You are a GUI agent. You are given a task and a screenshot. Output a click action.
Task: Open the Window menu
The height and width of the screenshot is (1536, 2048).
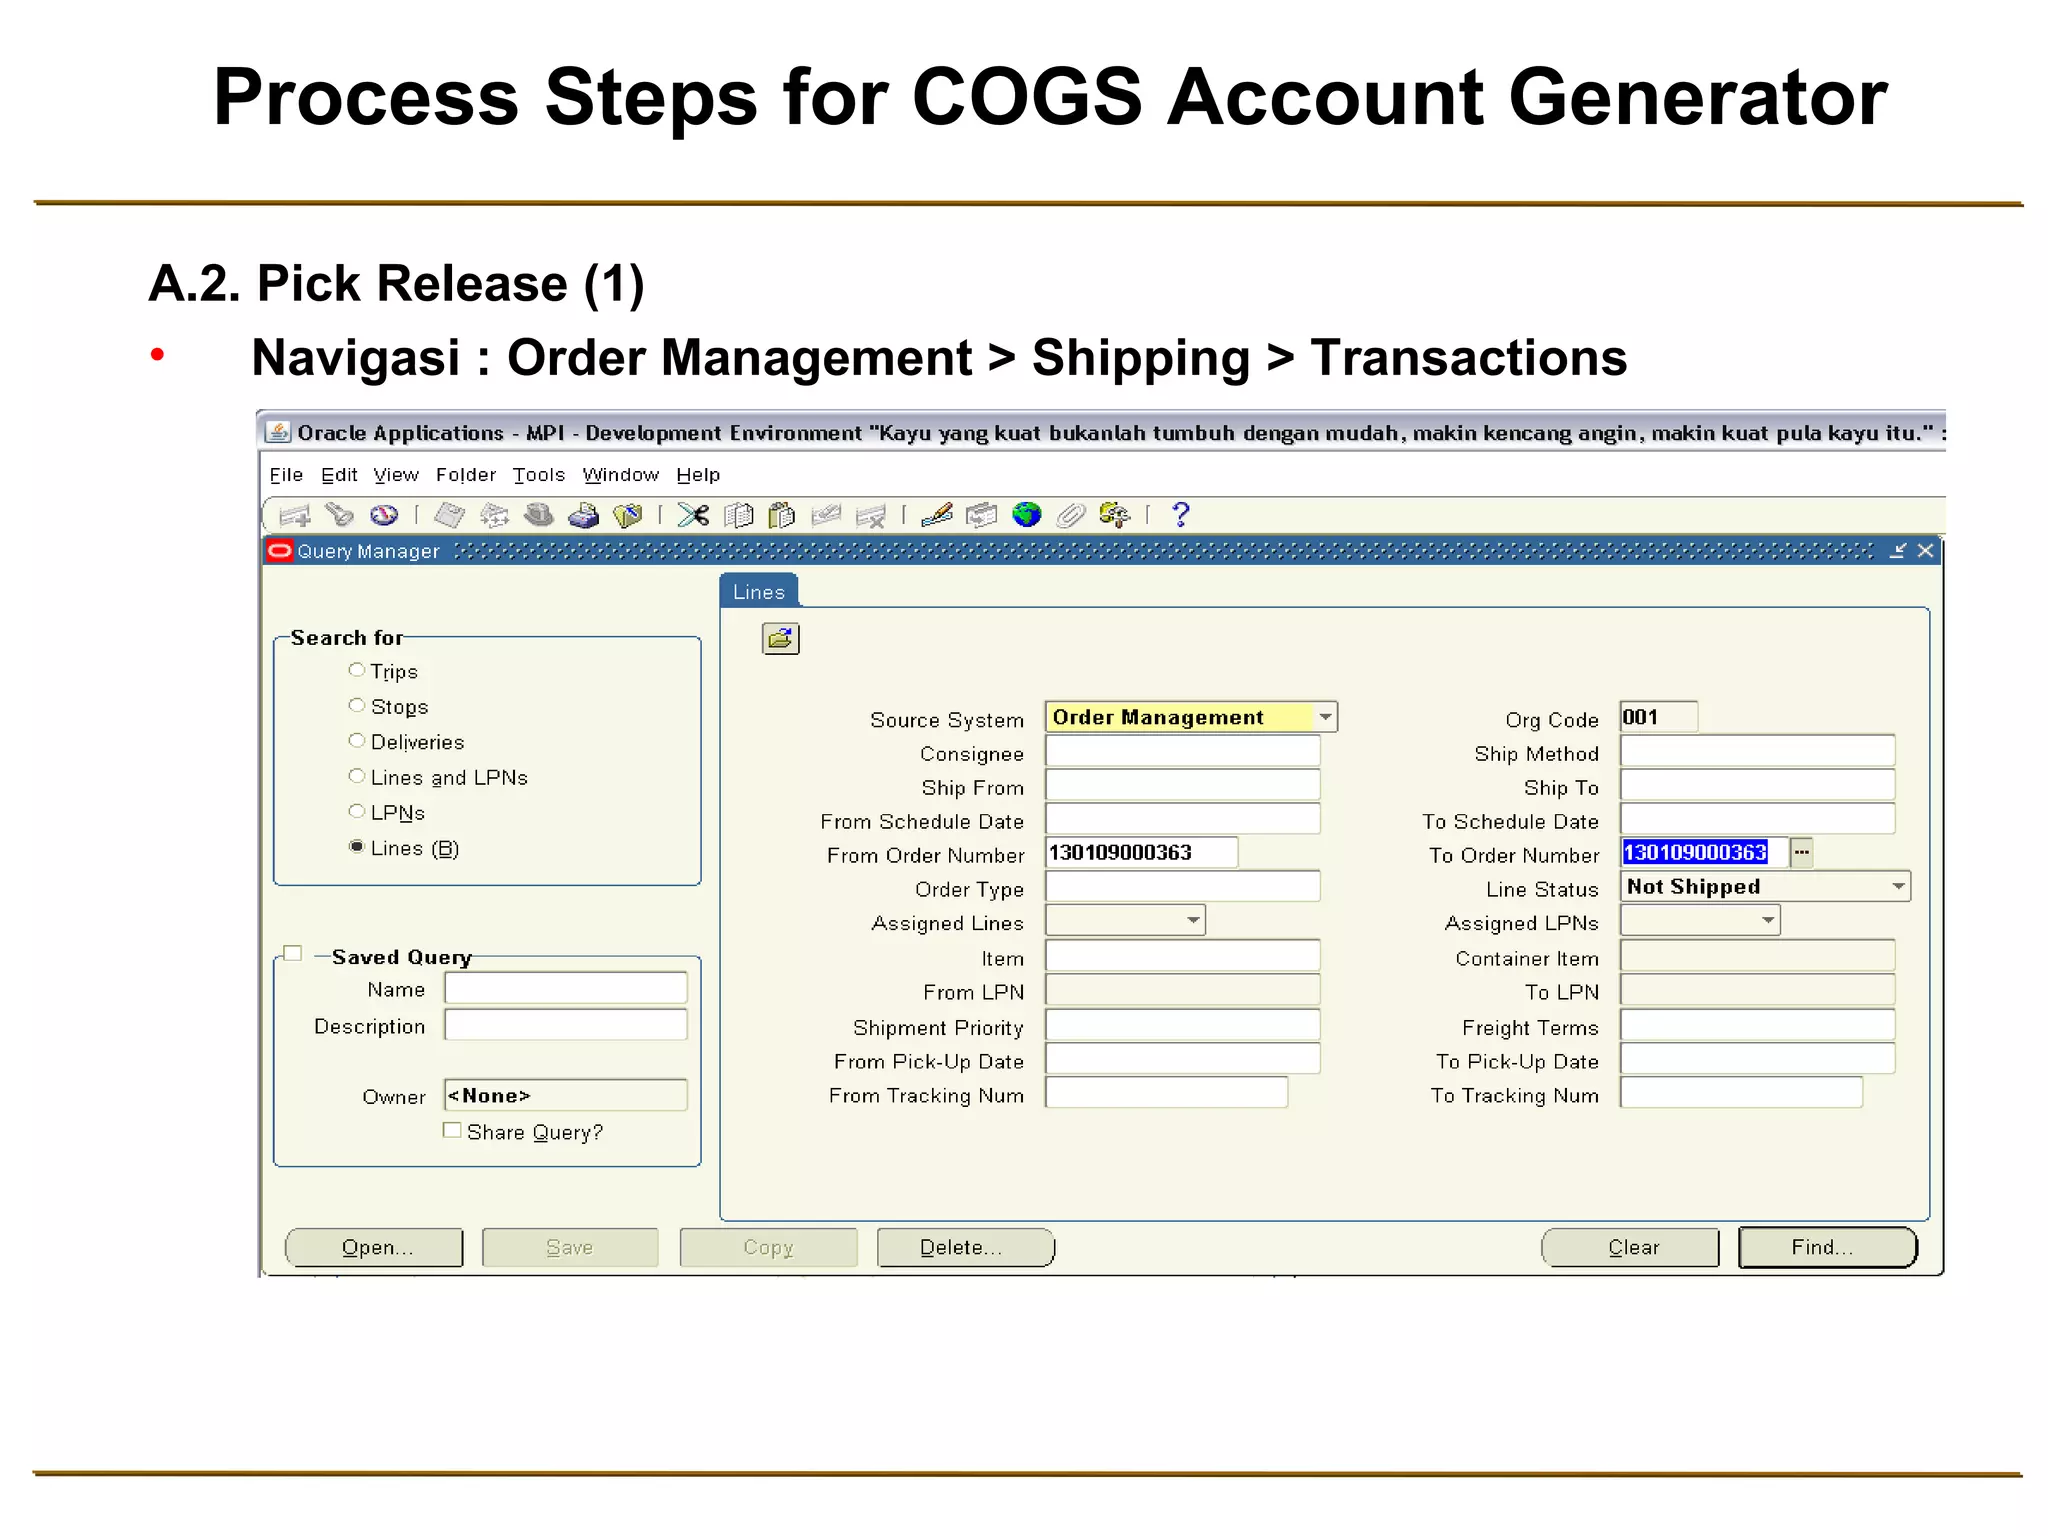tap(621, 475)
